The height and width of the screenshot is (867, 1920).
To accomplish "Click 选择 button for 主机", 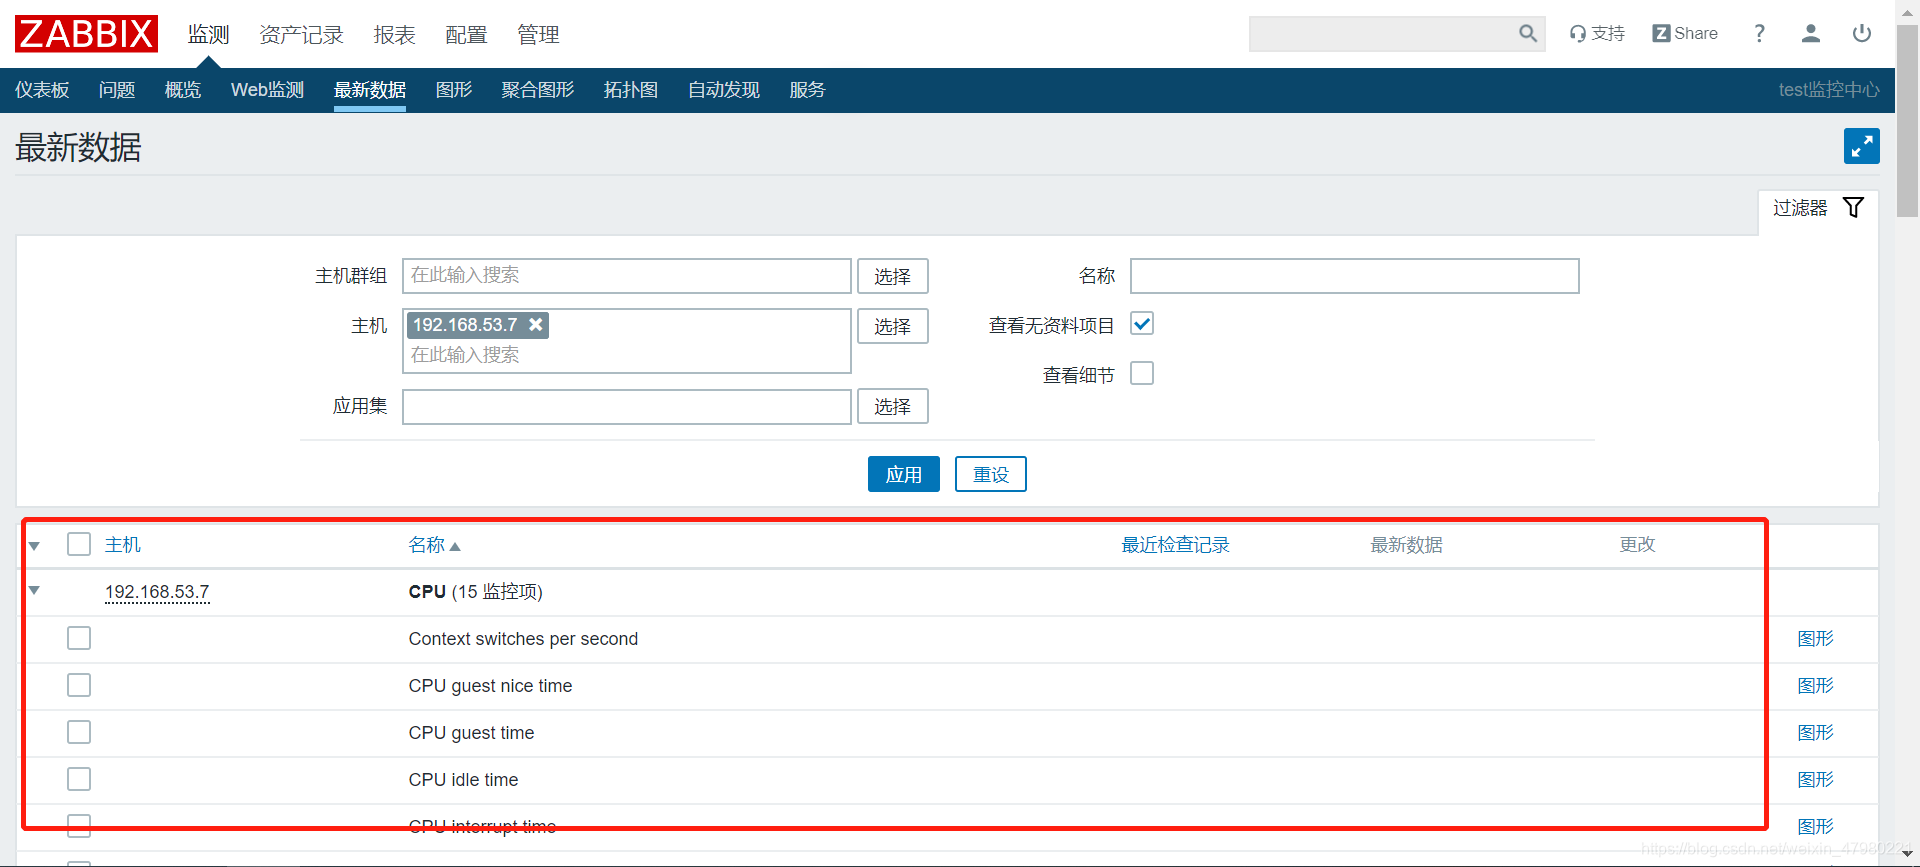I will 892,326.
